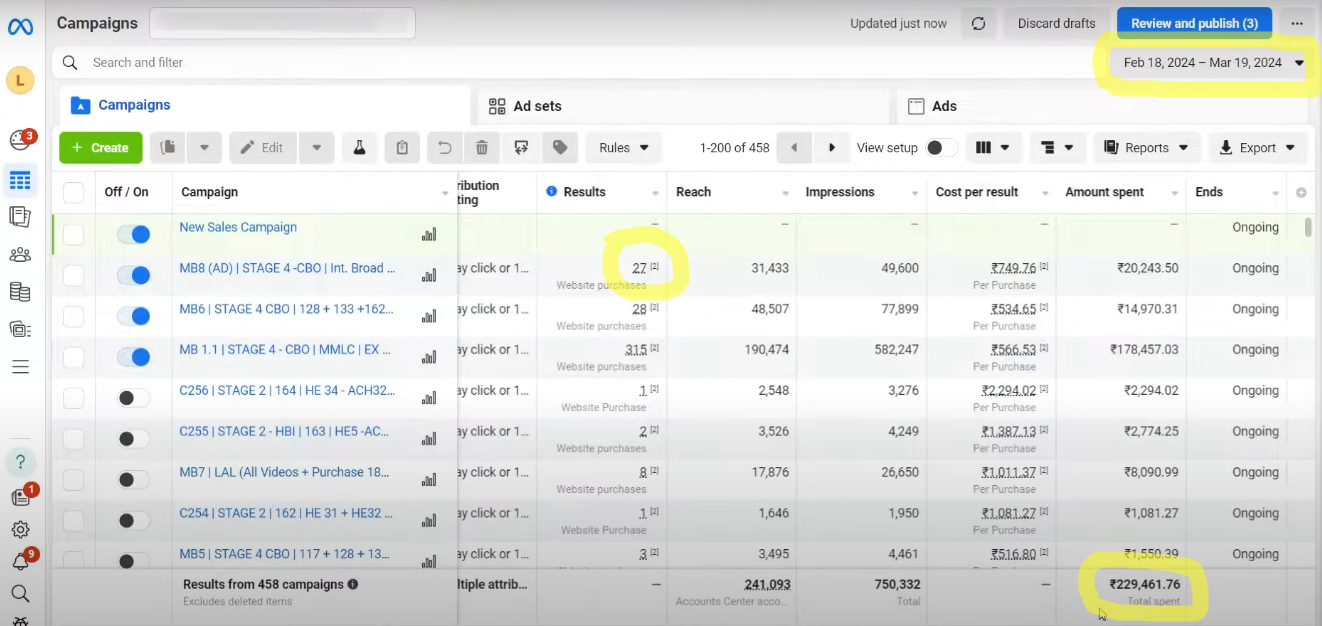Open the C254 | STAGE 2 campaign link

(x=286, y=513)
